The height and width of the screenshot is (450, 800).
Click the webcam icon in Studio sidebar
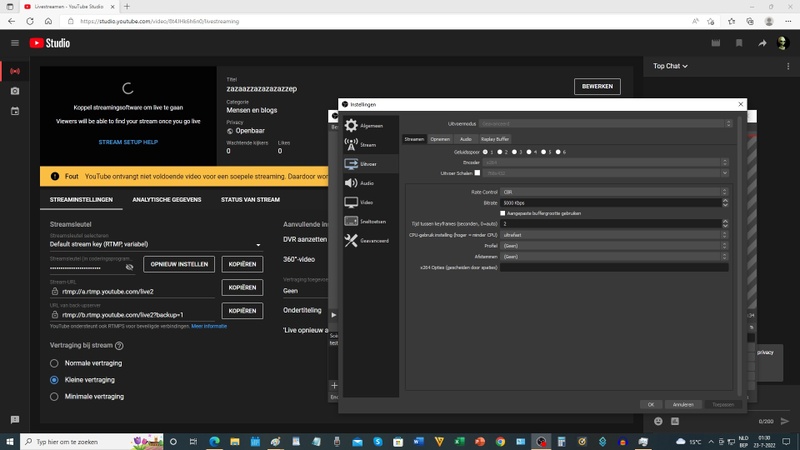15,91
